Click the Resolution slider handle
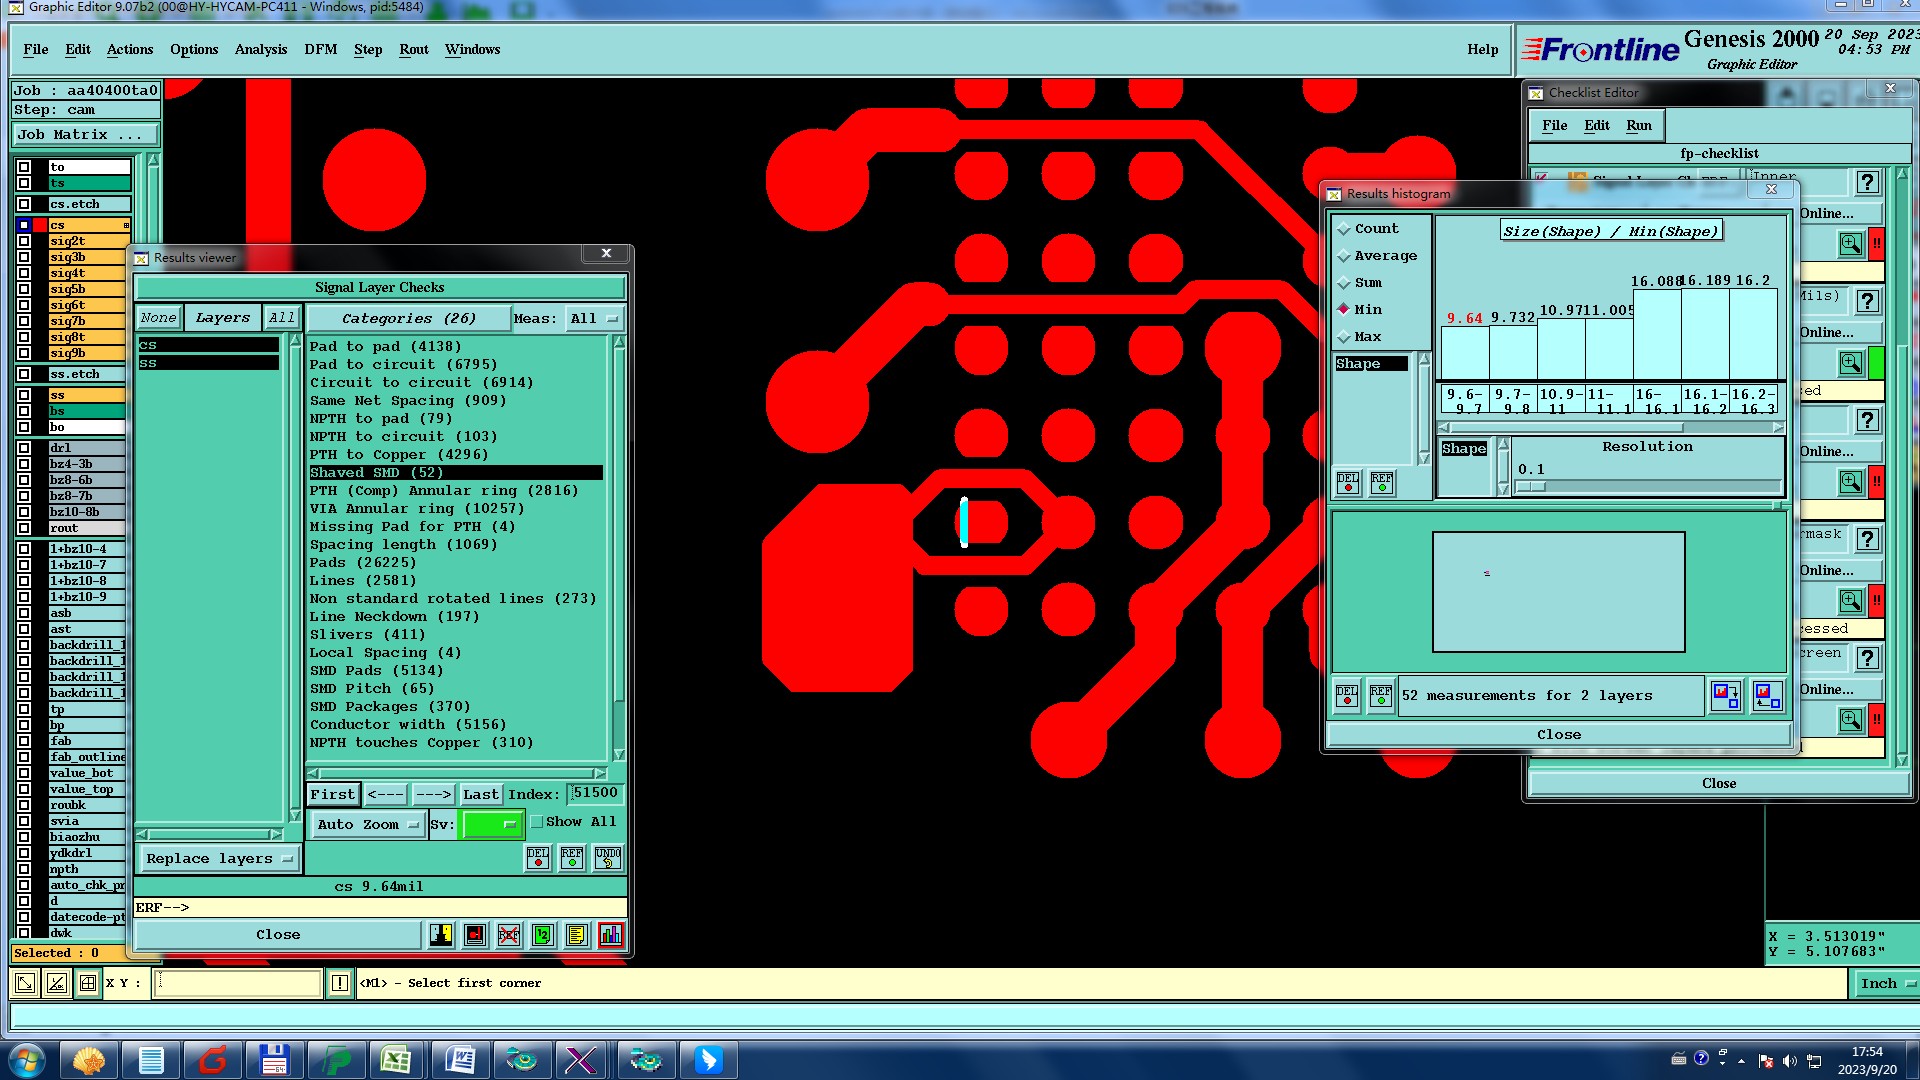The height and width of the screenshot is (1080, 1920). point(1531,487)
